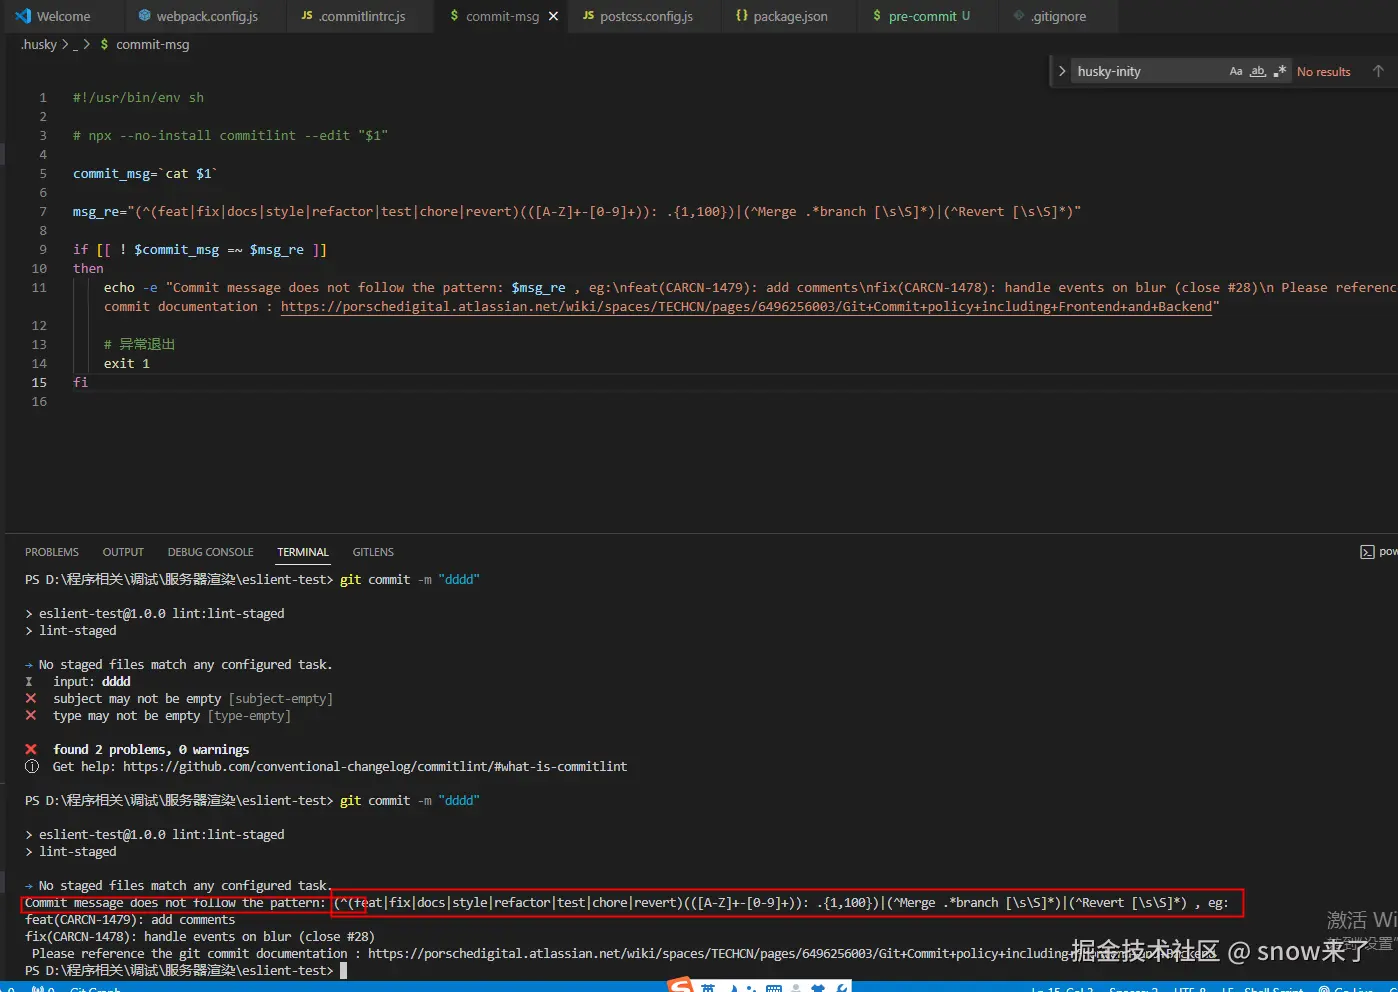Click the "then" keyword line
The width and height of the screenshot is (1398, 992).
(88, 268)
